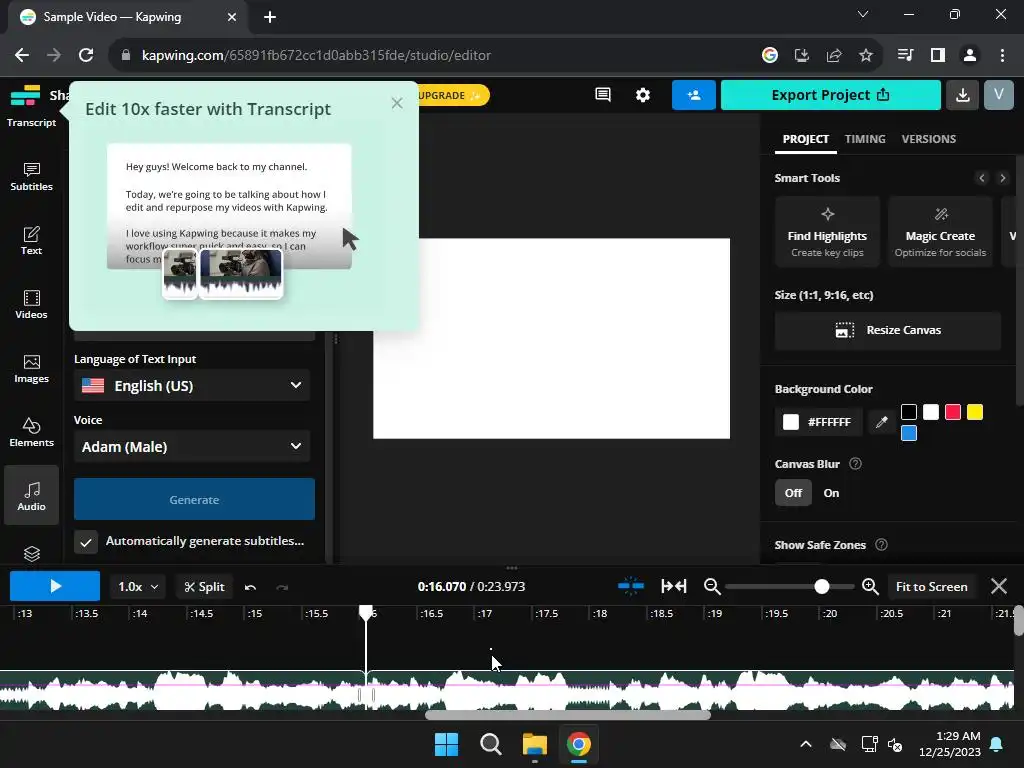Open the Subtitles tool in the sidebar
Screen dimensions: 1024x768
[x=31, y=177]
